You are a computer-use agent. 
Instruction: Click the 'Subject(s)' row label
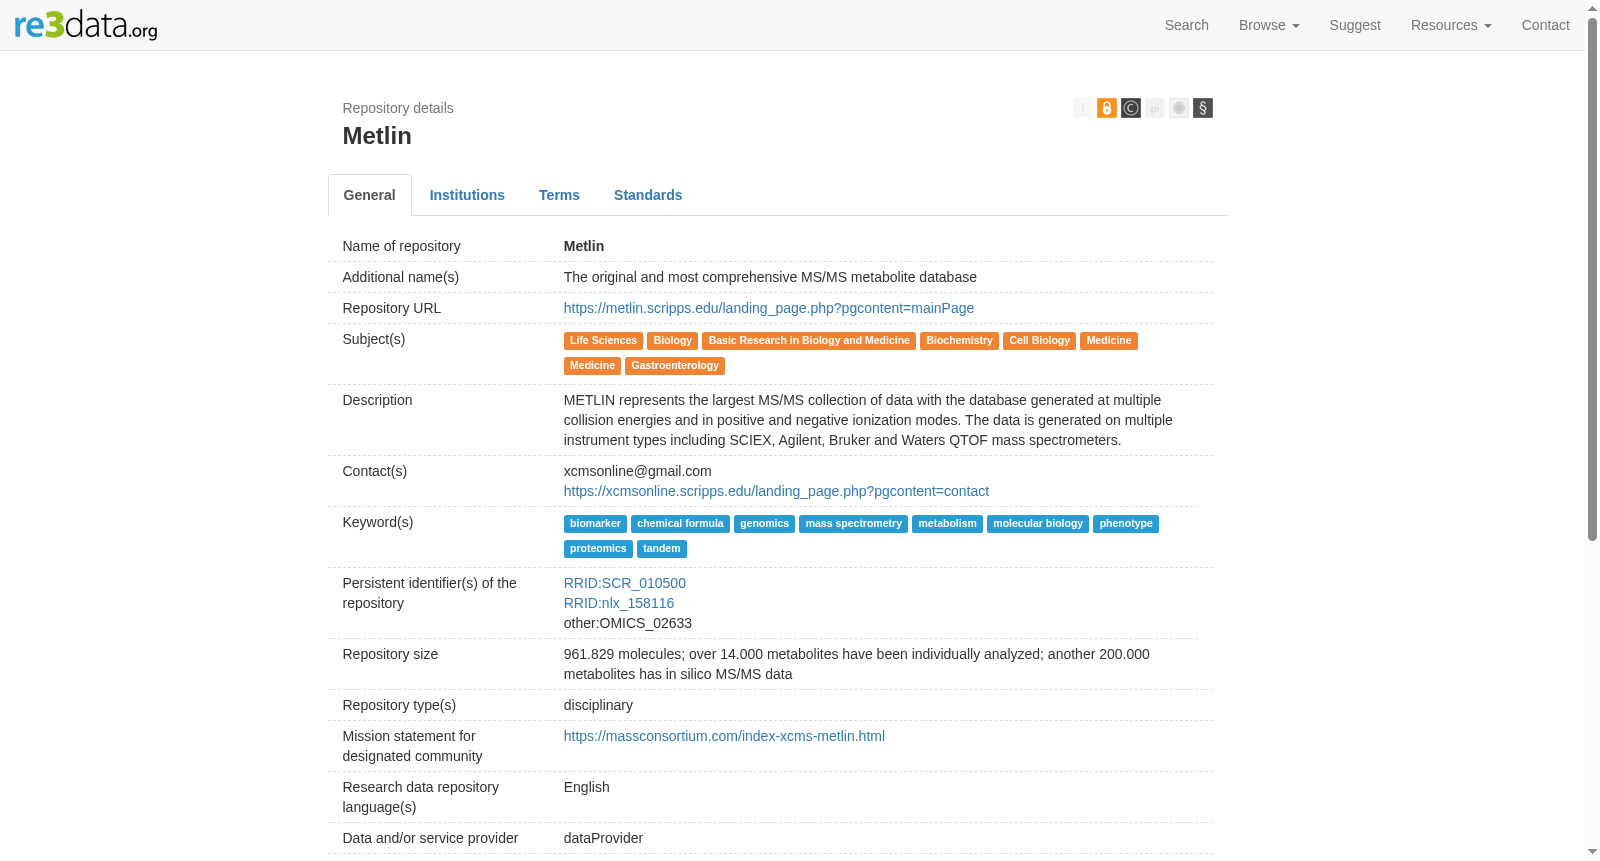374,339
